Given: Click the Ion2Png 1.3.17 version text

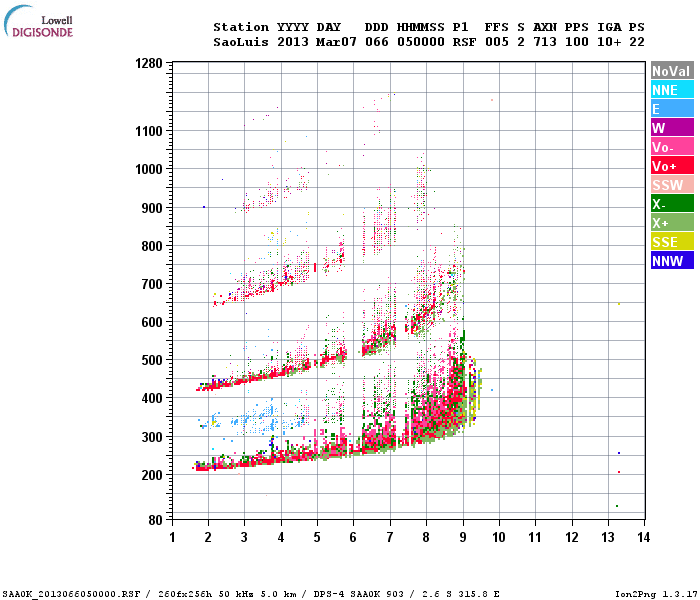Looking at the screenshot, I should click(656, 594).
